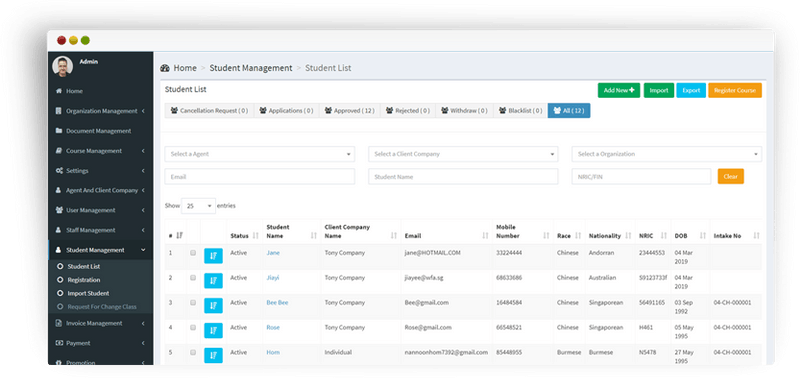
Task: Click the dashboard icon beside the Home breadcrumb
Action: (165, 68)
